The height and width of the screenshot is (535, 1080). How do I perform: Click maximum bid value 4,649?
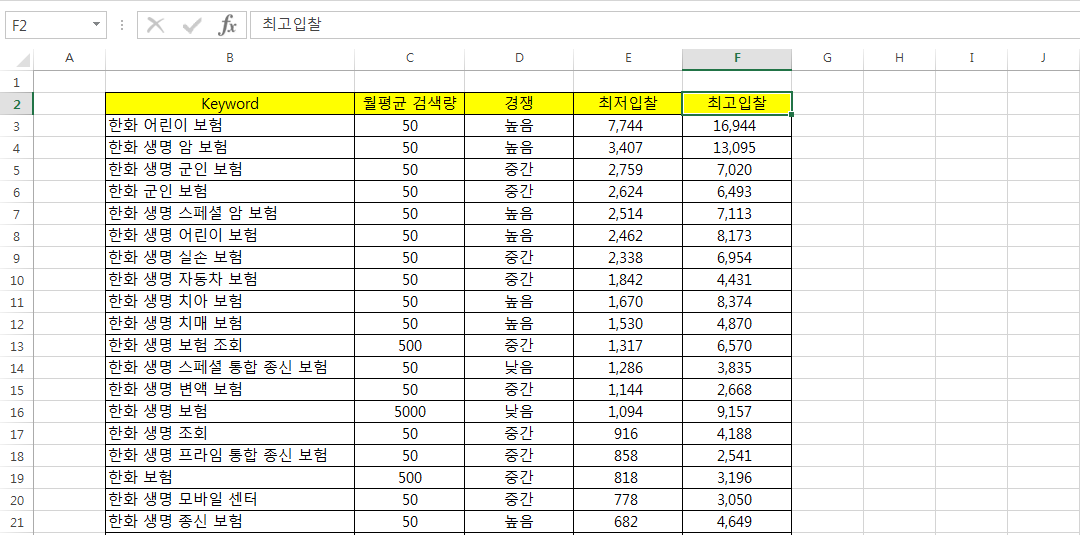pos(737,522)
